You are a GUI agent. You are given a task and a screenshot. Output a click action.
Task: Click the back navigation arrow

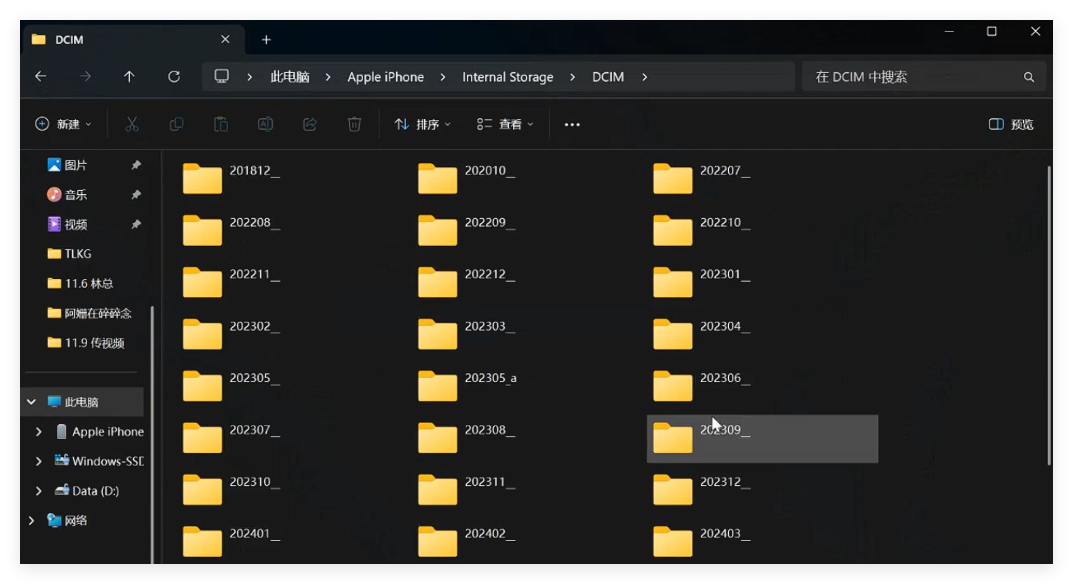(40, 76)
